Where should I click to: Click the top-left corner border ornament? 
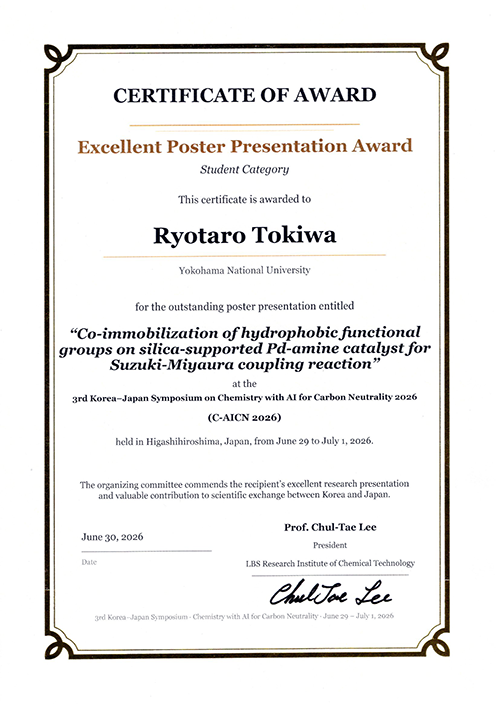click(59, 58)
